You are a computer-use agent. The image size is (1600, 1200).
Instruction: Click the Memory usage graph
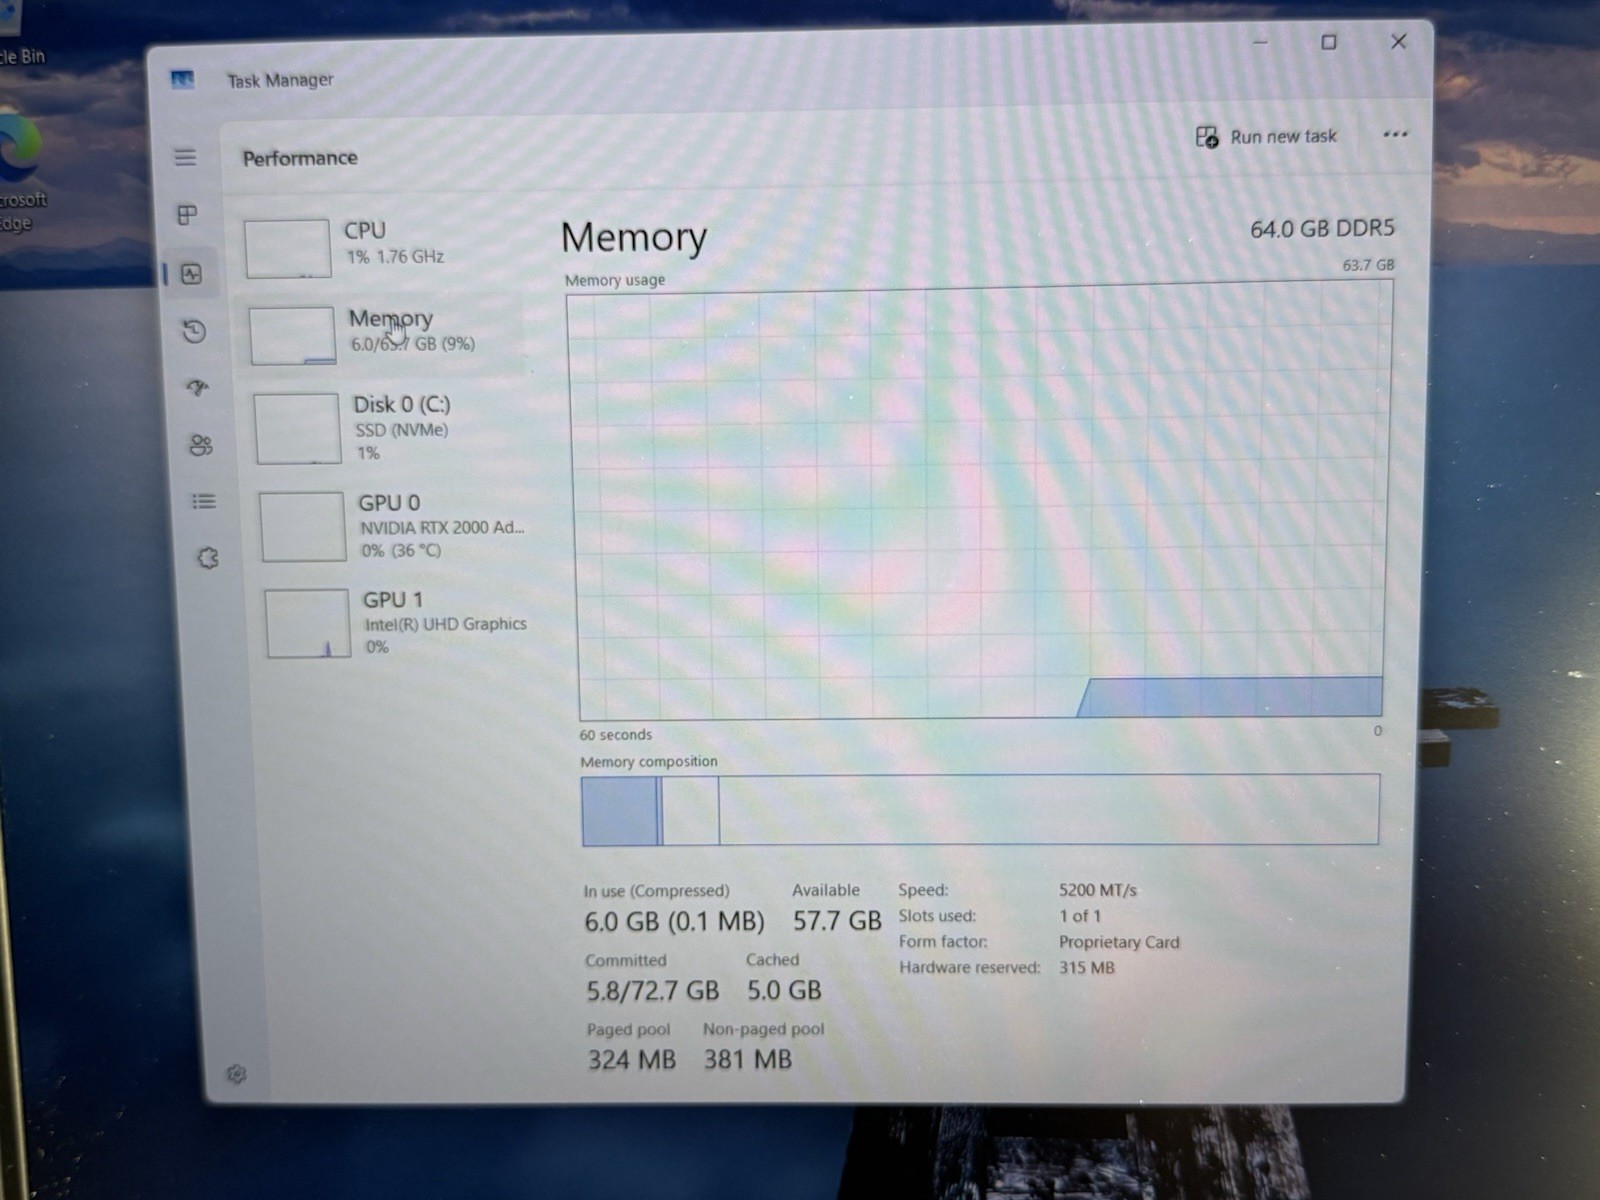point(980,500)
